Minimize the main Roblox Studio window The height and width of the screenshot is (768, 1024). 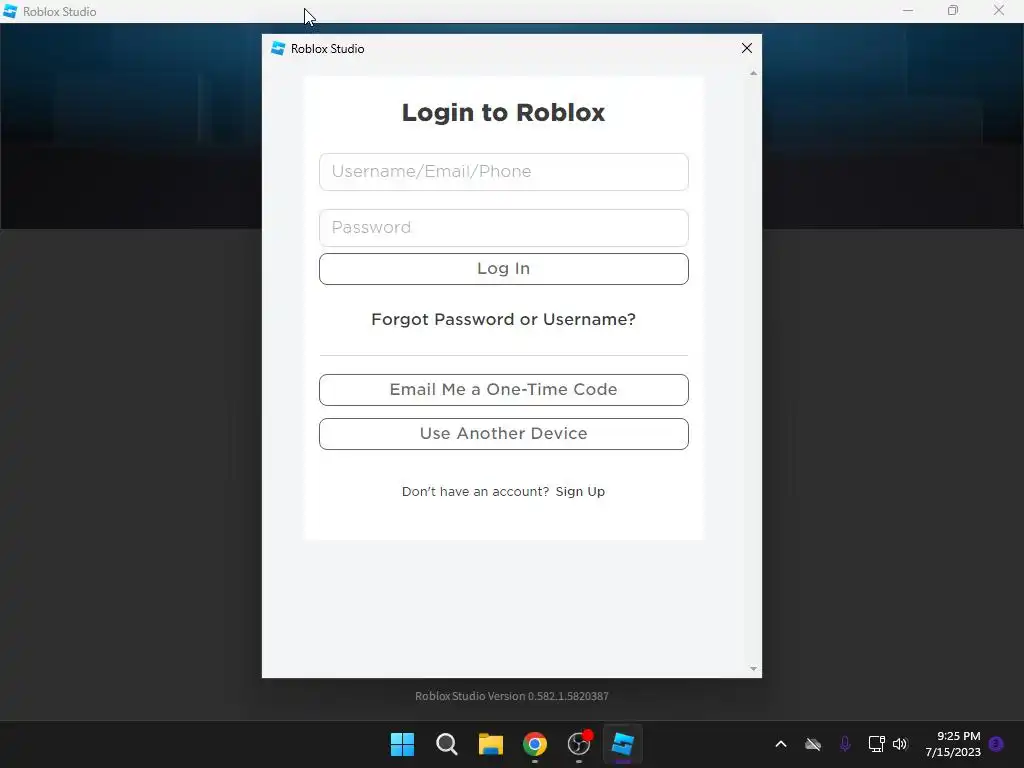click(x=908, y=11)
